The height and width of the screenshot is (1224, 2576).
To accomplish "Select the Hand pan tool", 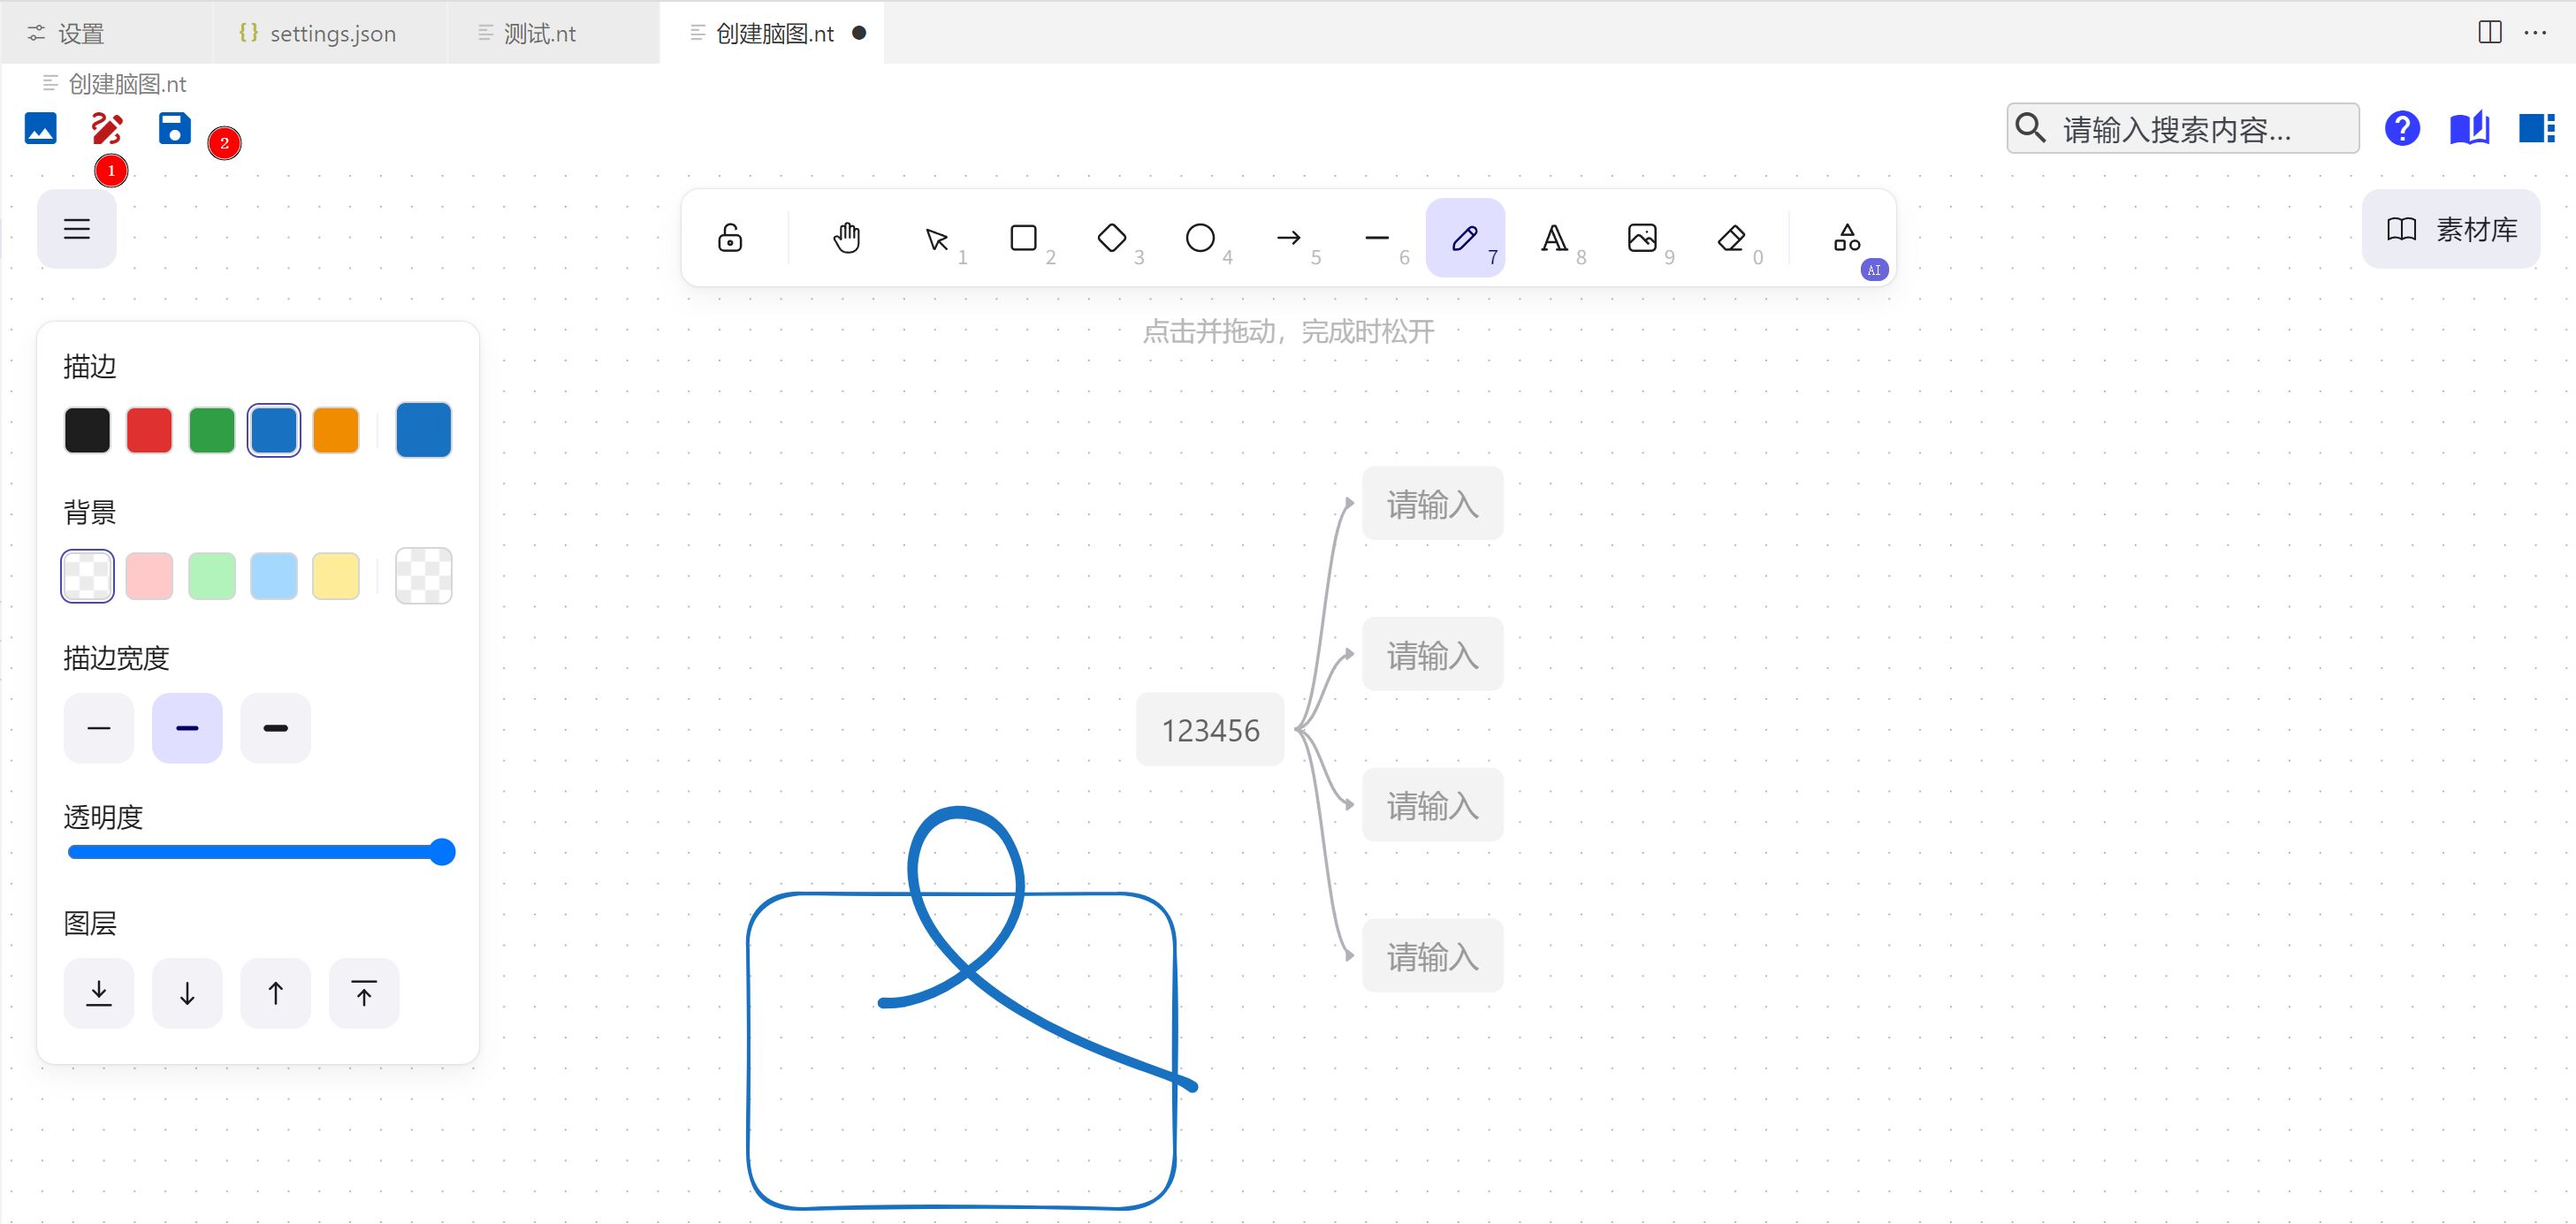I will (x=846, y=238).
